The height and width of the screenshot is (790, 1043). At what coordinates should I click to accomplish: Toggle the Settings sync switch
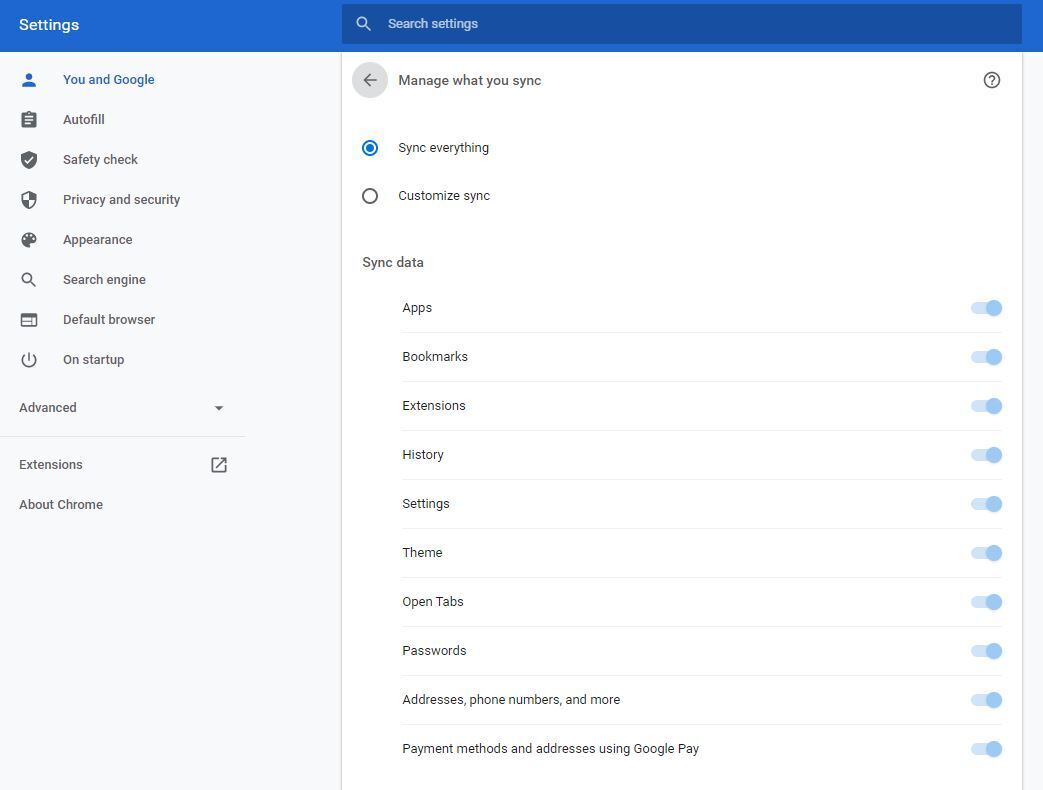point(986,504)
